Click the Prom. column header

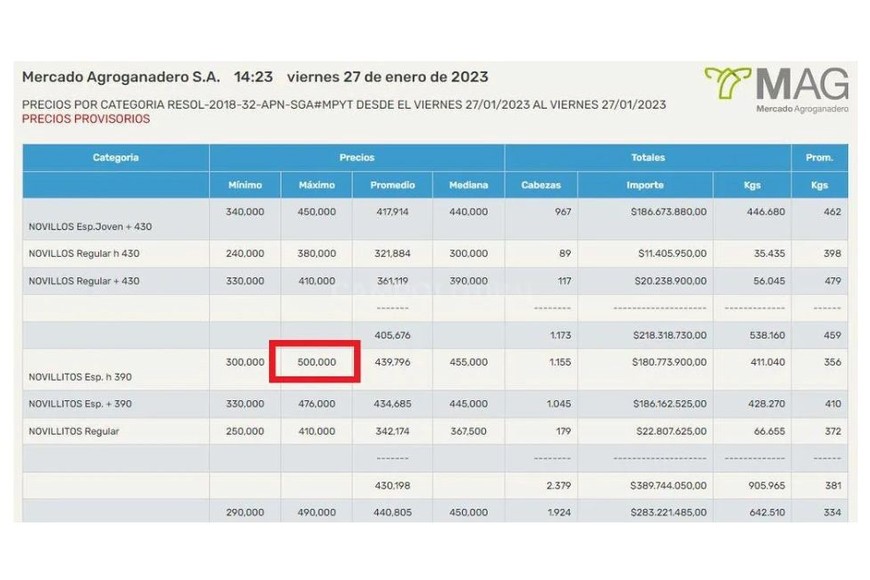point(819,158)
